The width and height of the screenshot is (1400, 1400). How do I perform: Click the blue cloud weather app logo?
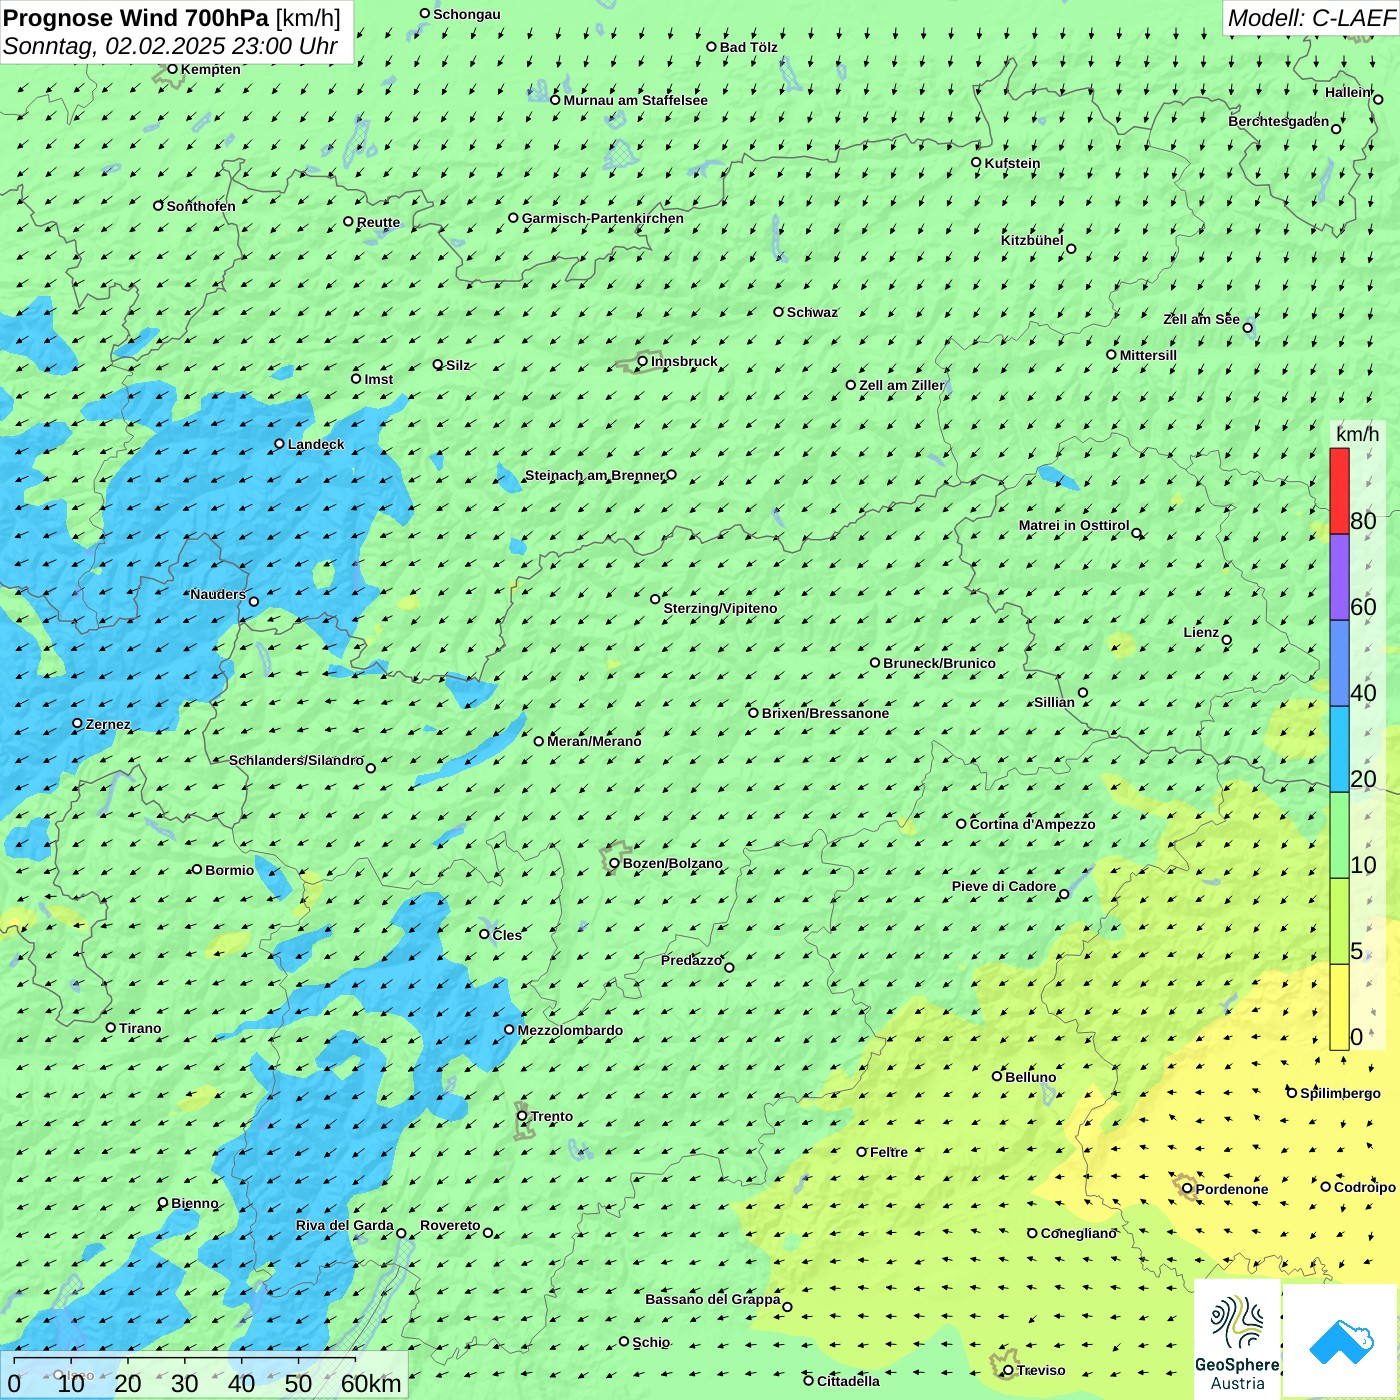tap(1341, 1342)
